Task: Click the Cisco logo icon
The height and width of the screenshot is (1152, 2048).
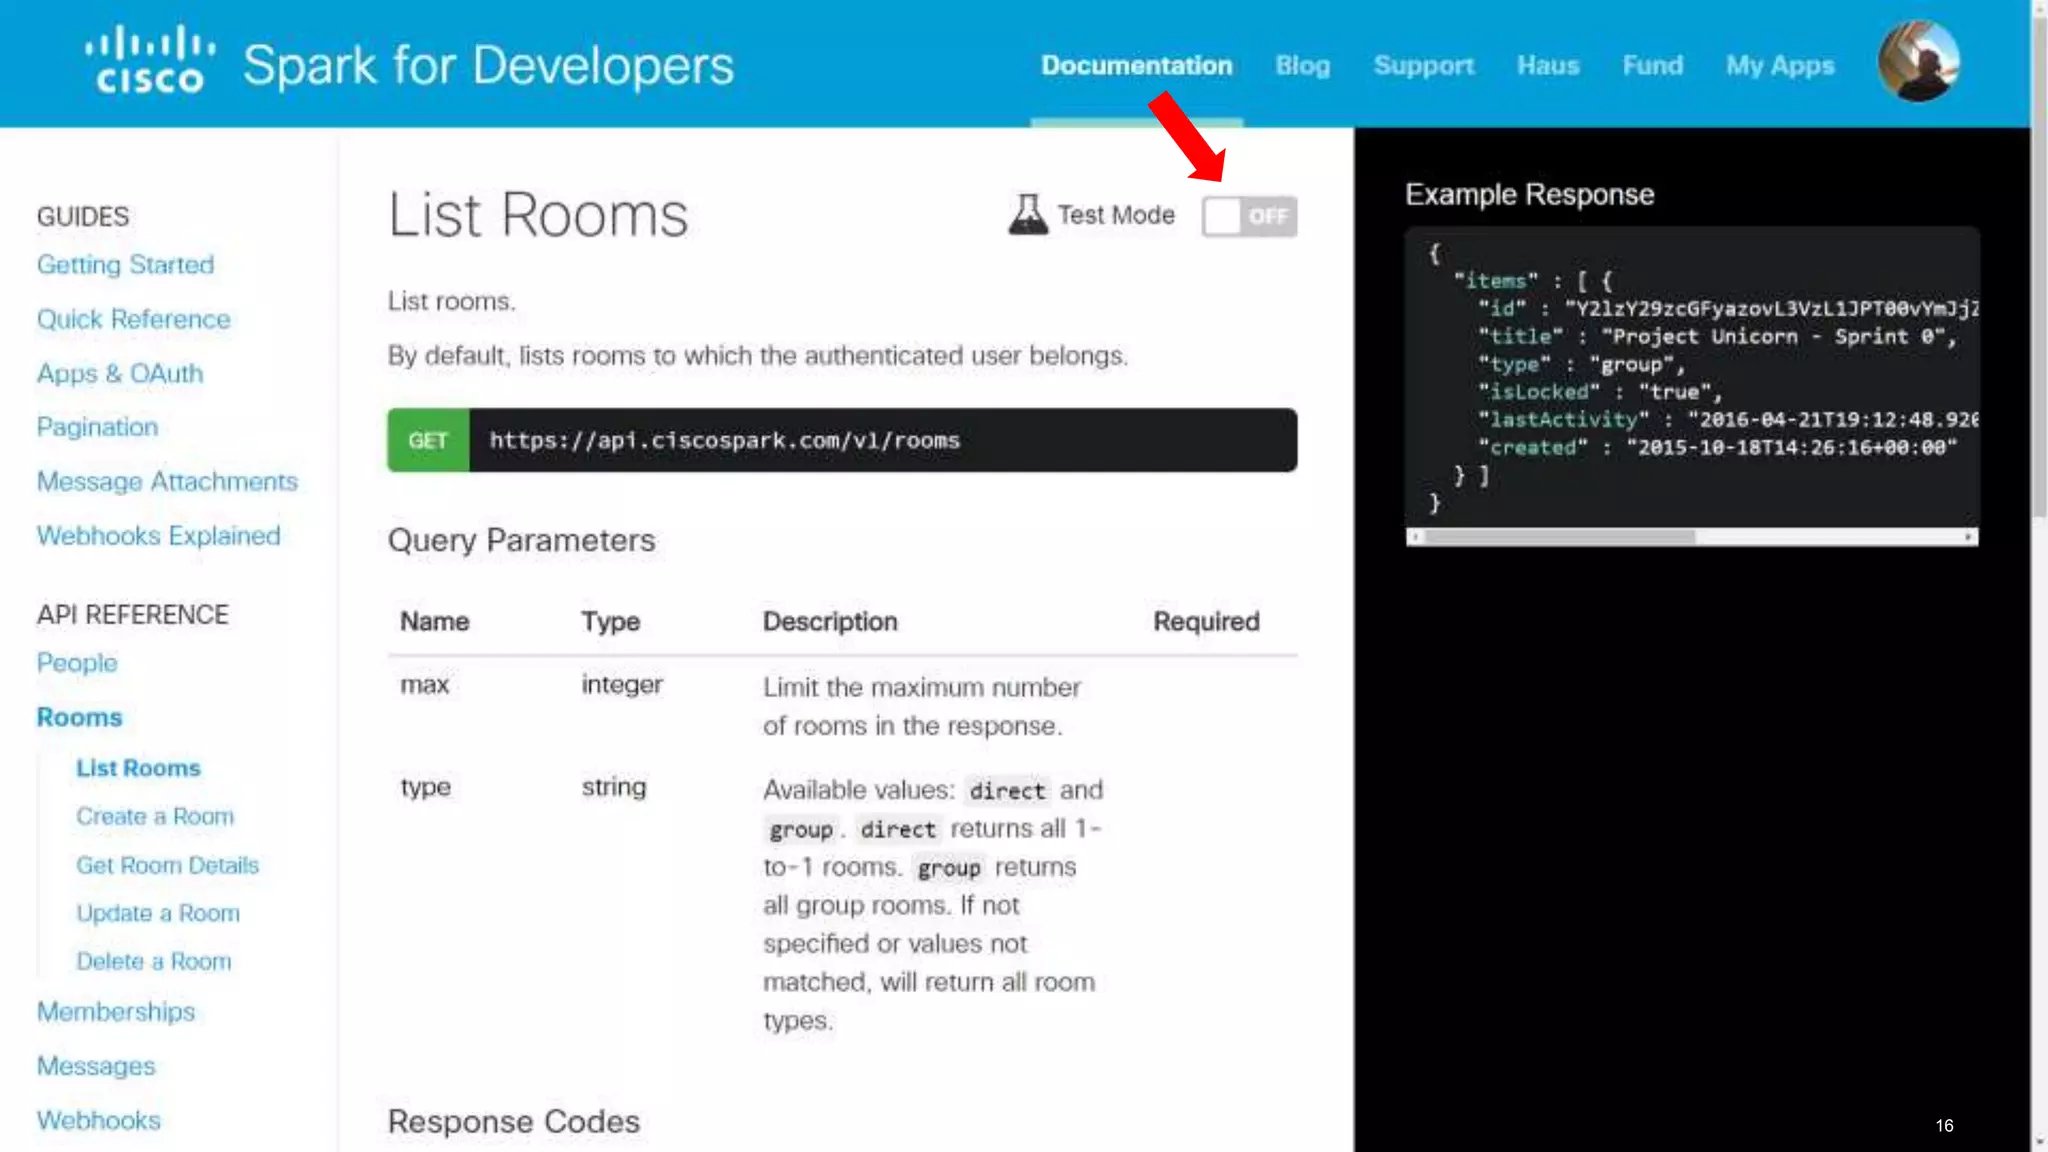Action: point(150,60)
